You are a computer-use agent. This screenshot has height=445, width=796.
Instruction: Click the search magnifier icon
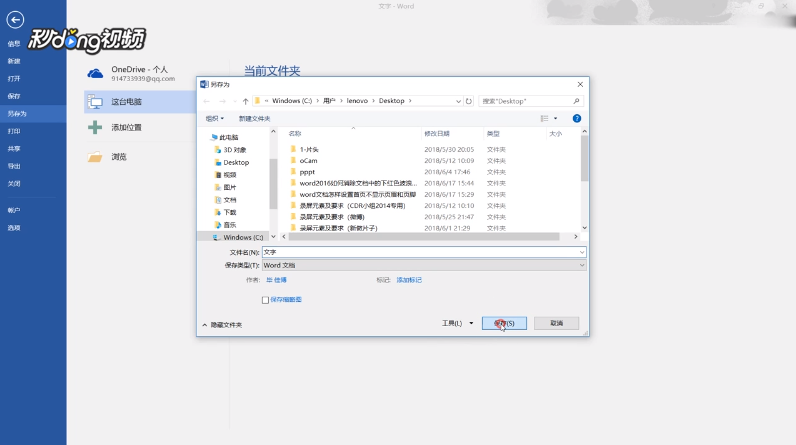pyautogui.click(x=576, y=101)
